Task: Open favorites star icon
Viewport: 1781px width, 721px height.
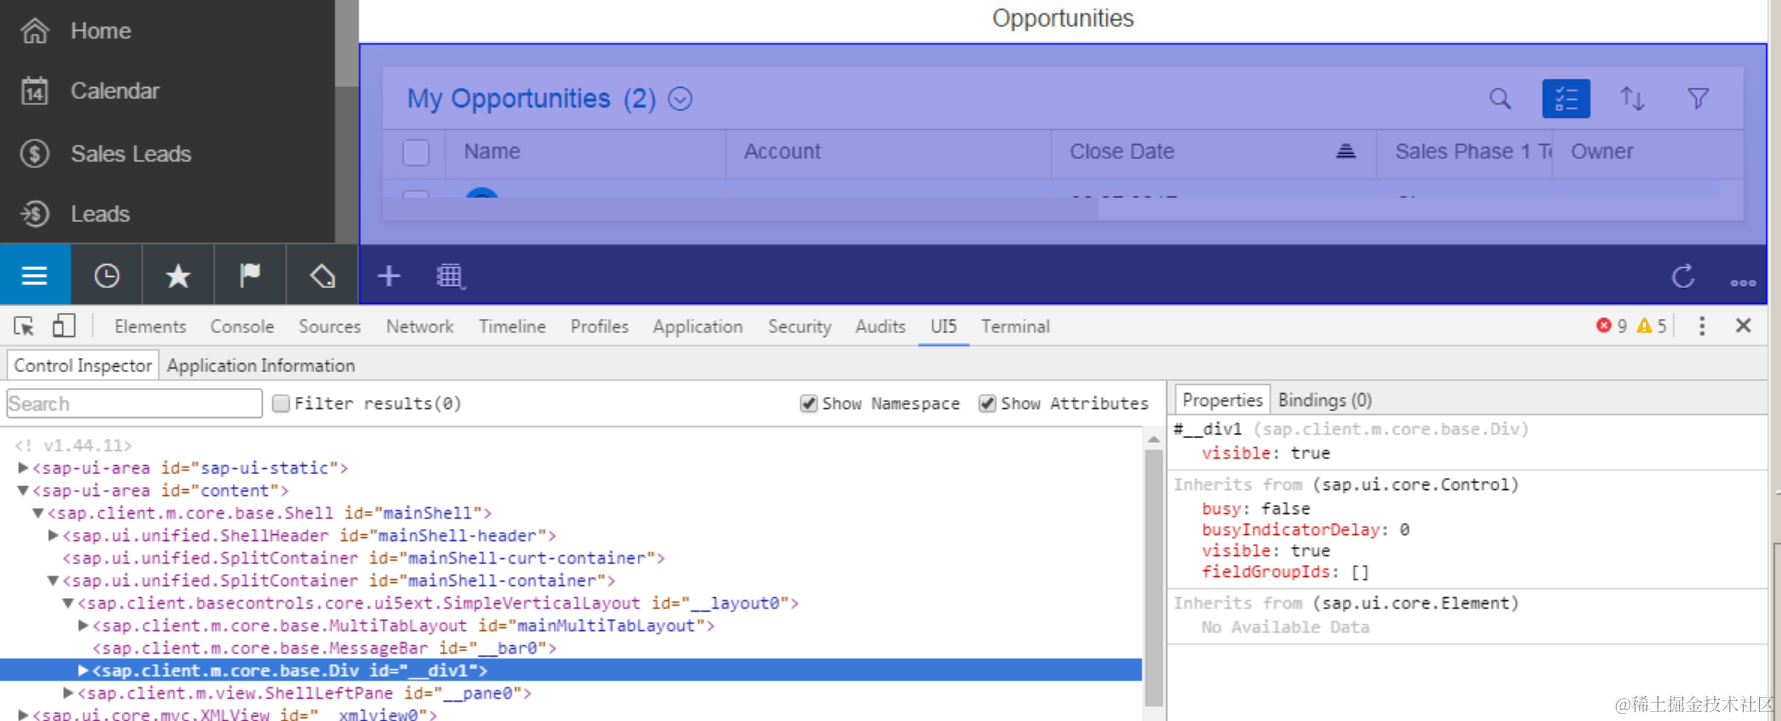Action: tap(178, 276)
